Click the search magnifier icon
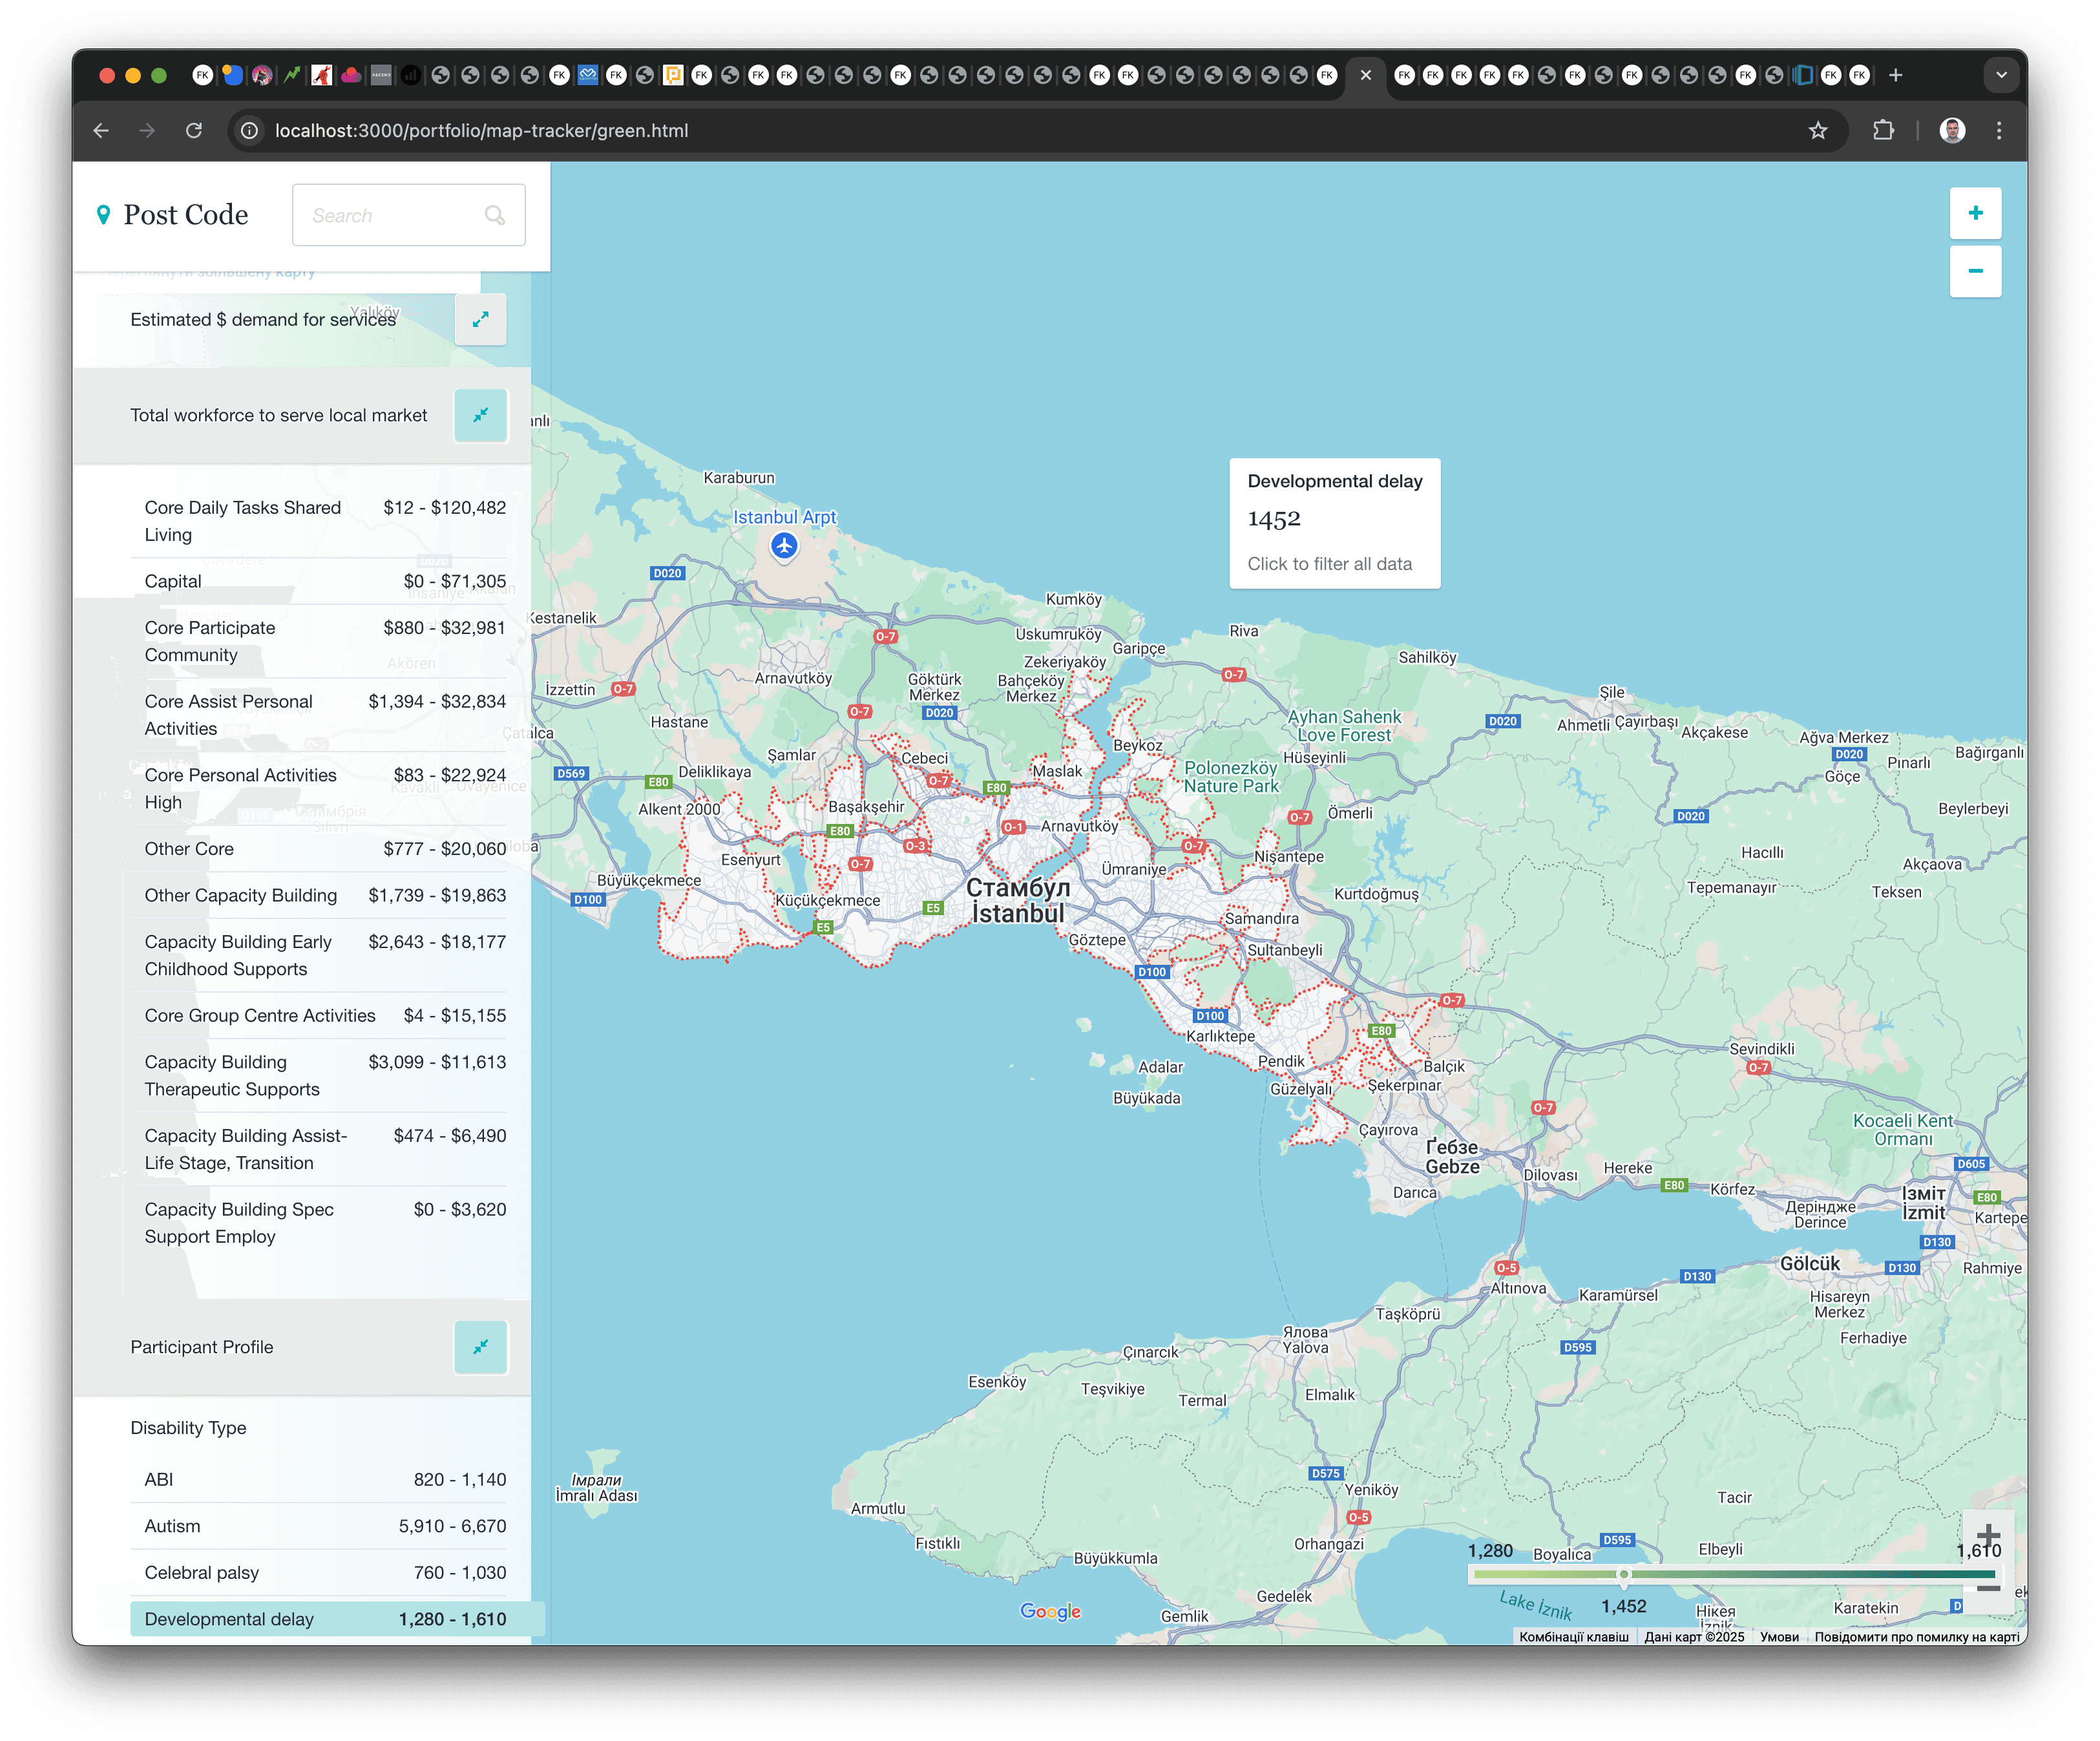The width and height of the screenshot is (2100, 1741). (x=495, y=215)
